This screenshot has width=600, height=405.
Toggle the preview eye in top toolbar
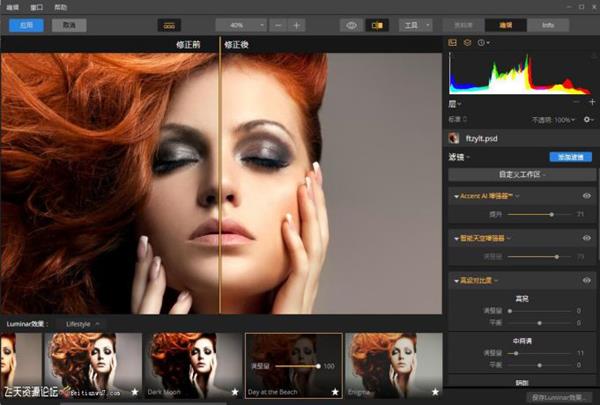350,24
